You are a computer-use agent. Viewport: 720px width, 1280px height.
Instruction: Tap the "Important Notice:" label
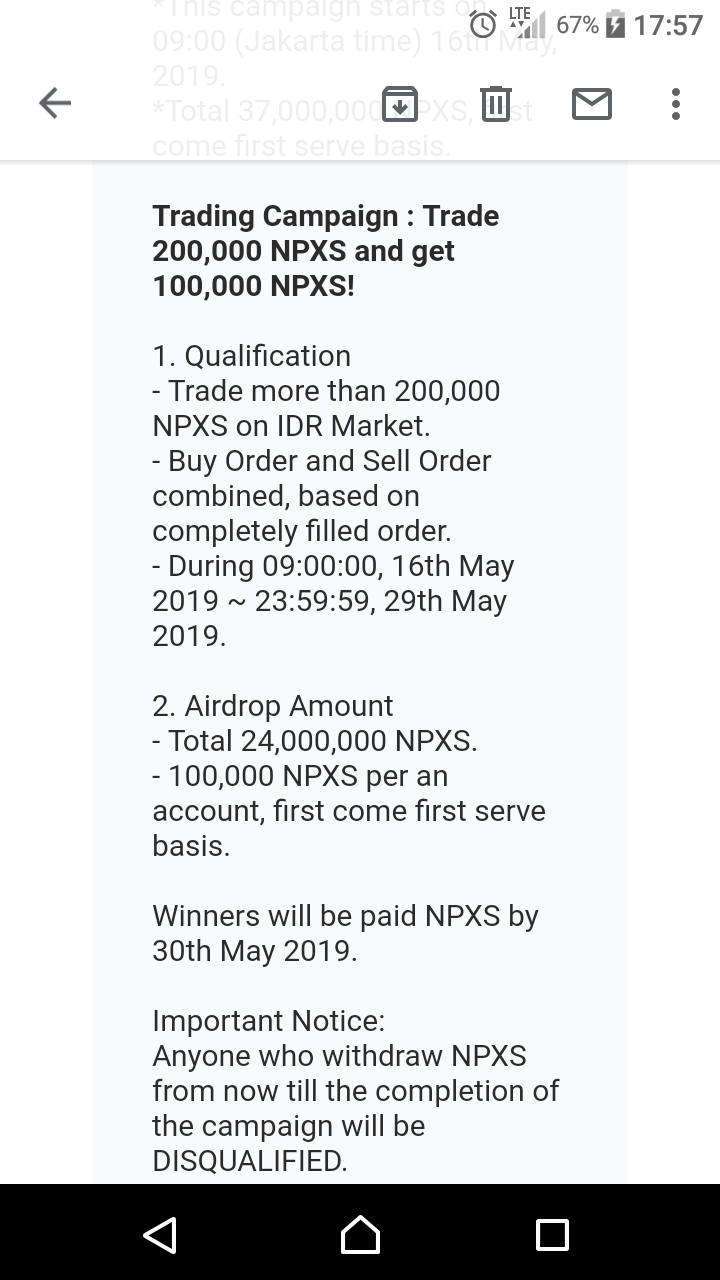coord(268,1021)
